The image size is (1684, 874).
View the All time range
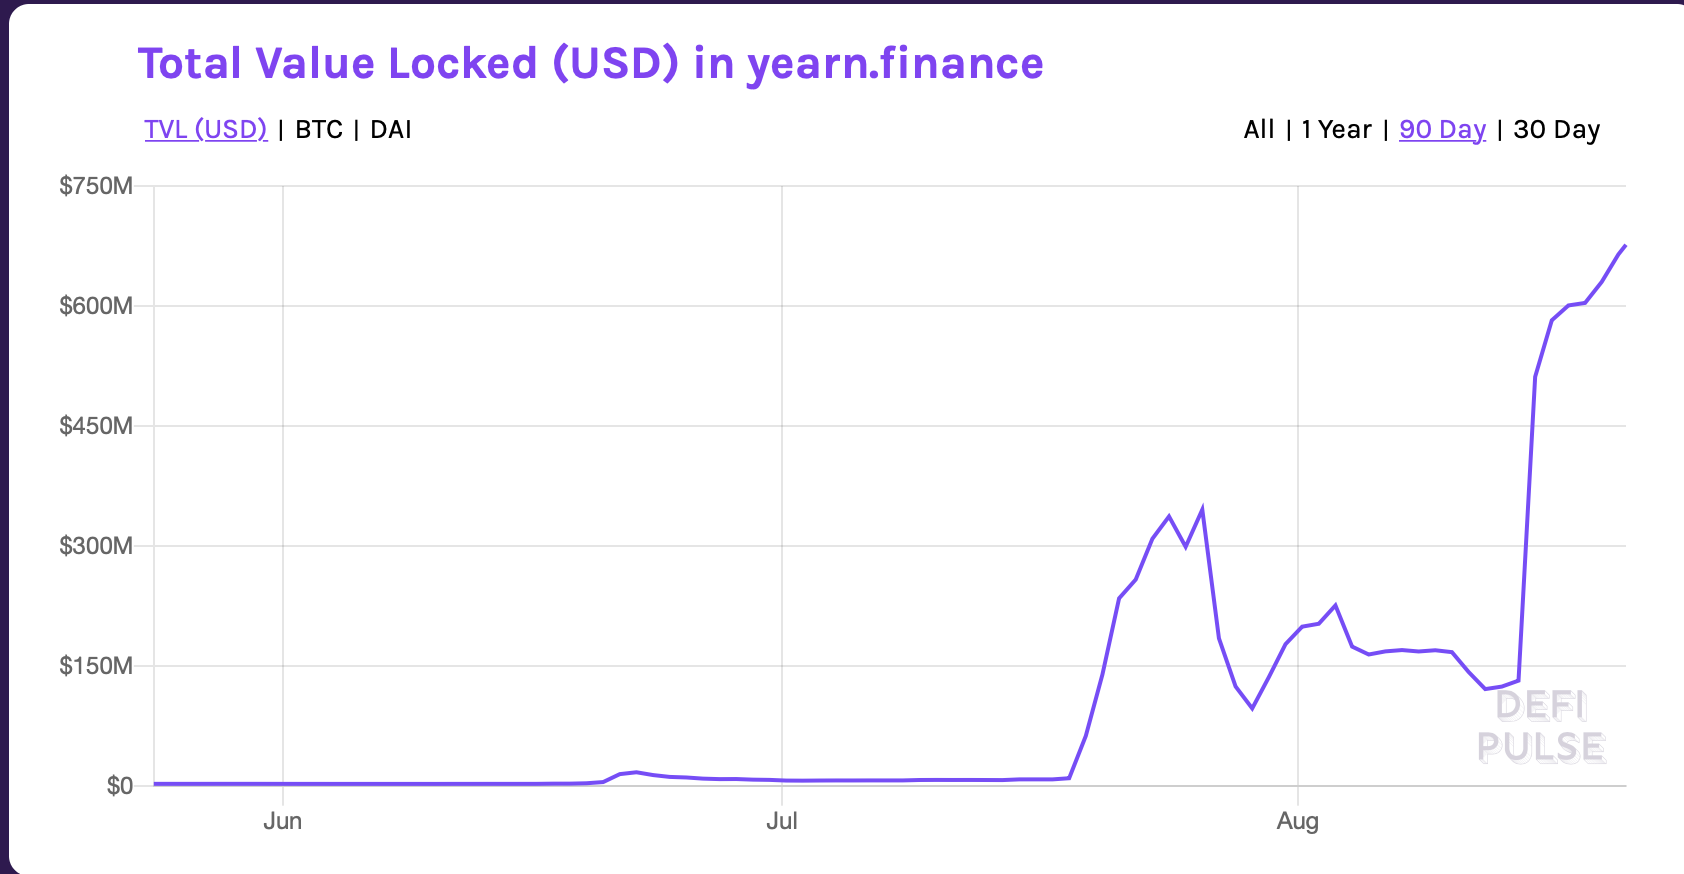pos(1258,129)
